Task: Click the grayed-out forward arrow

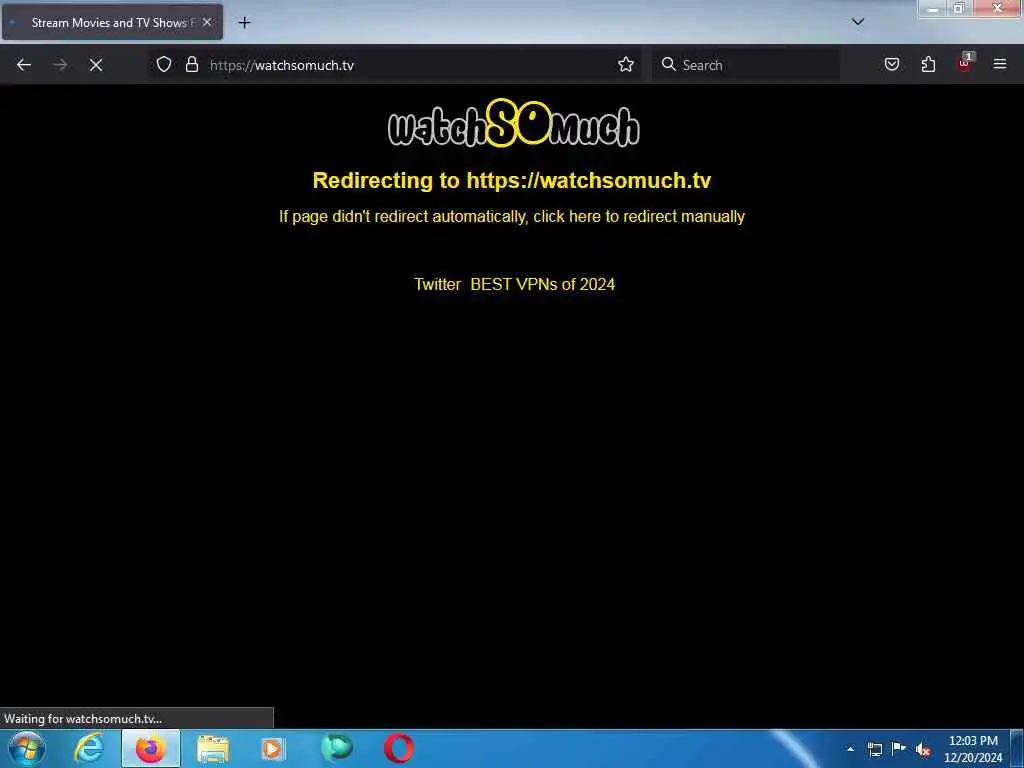Action: (x=60, y=65)
